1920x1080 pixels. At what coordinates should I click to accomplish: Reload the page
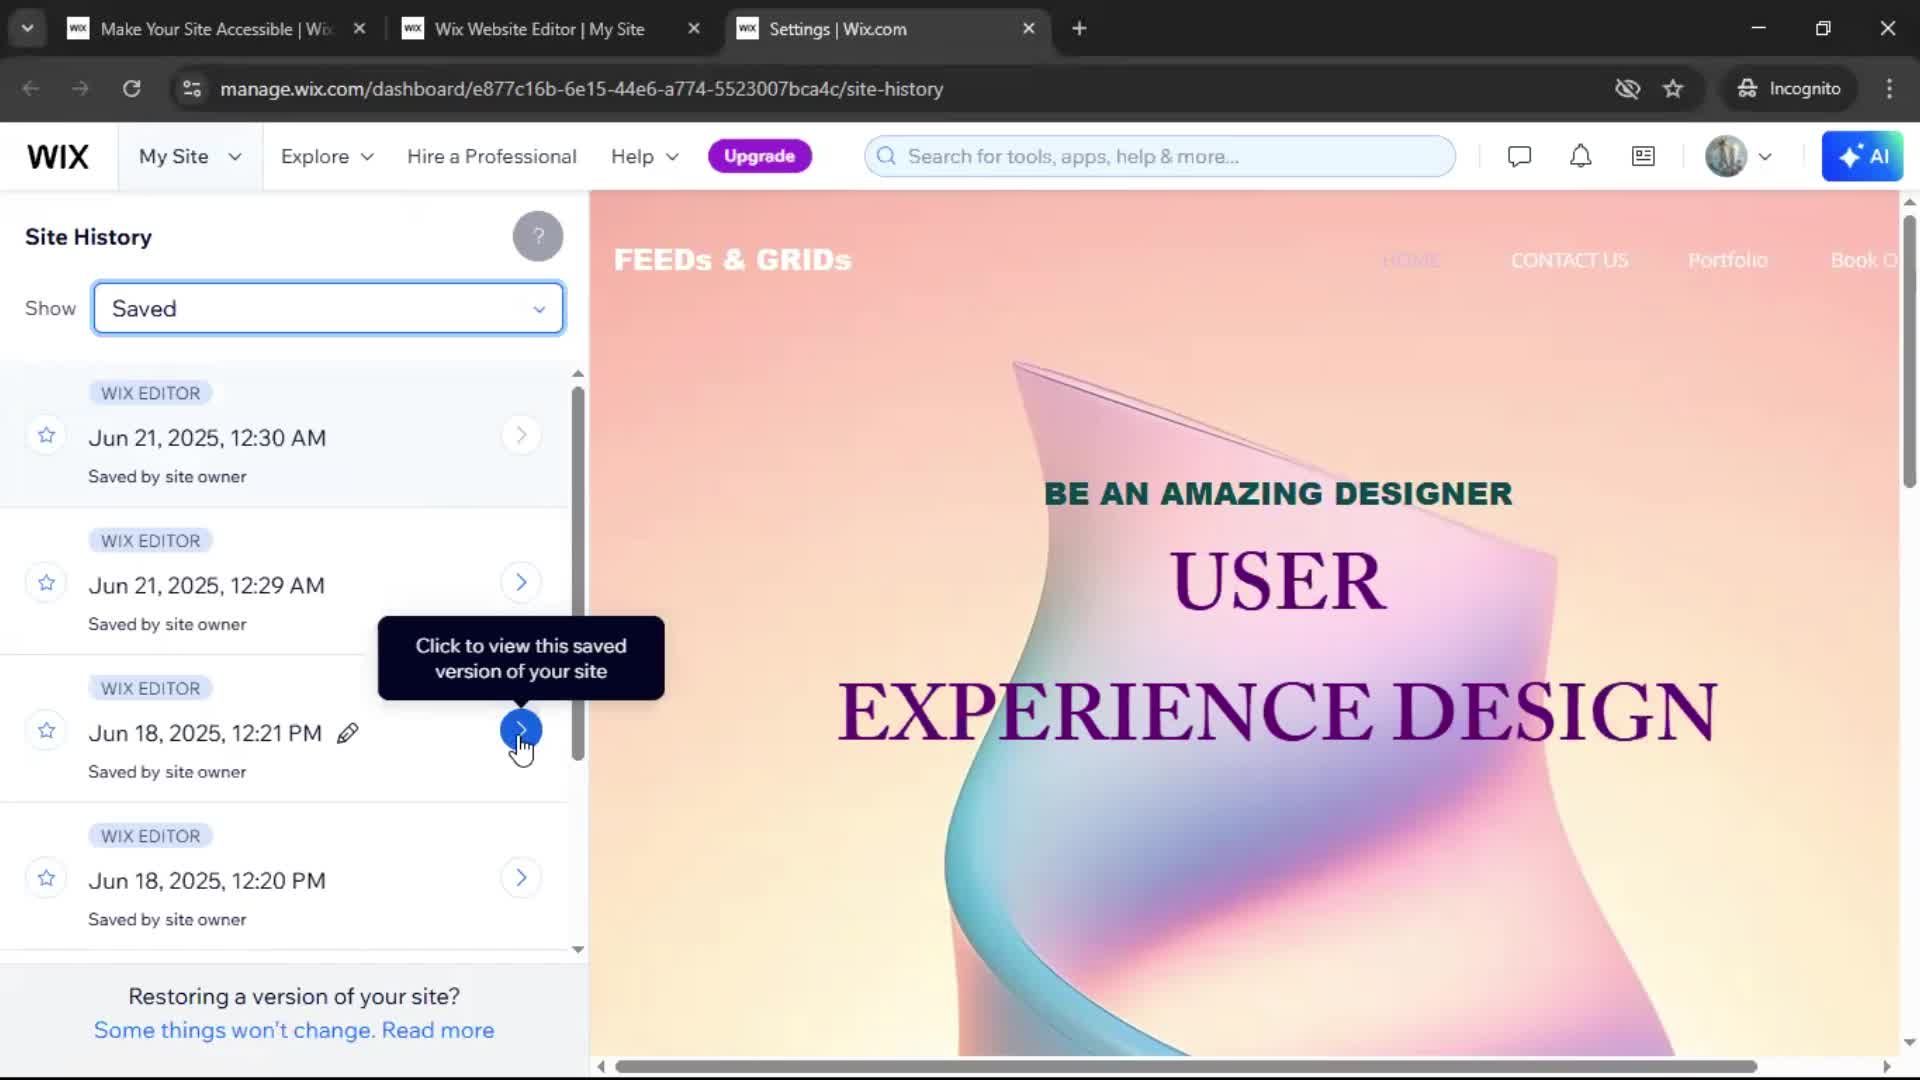pos(131,89)
